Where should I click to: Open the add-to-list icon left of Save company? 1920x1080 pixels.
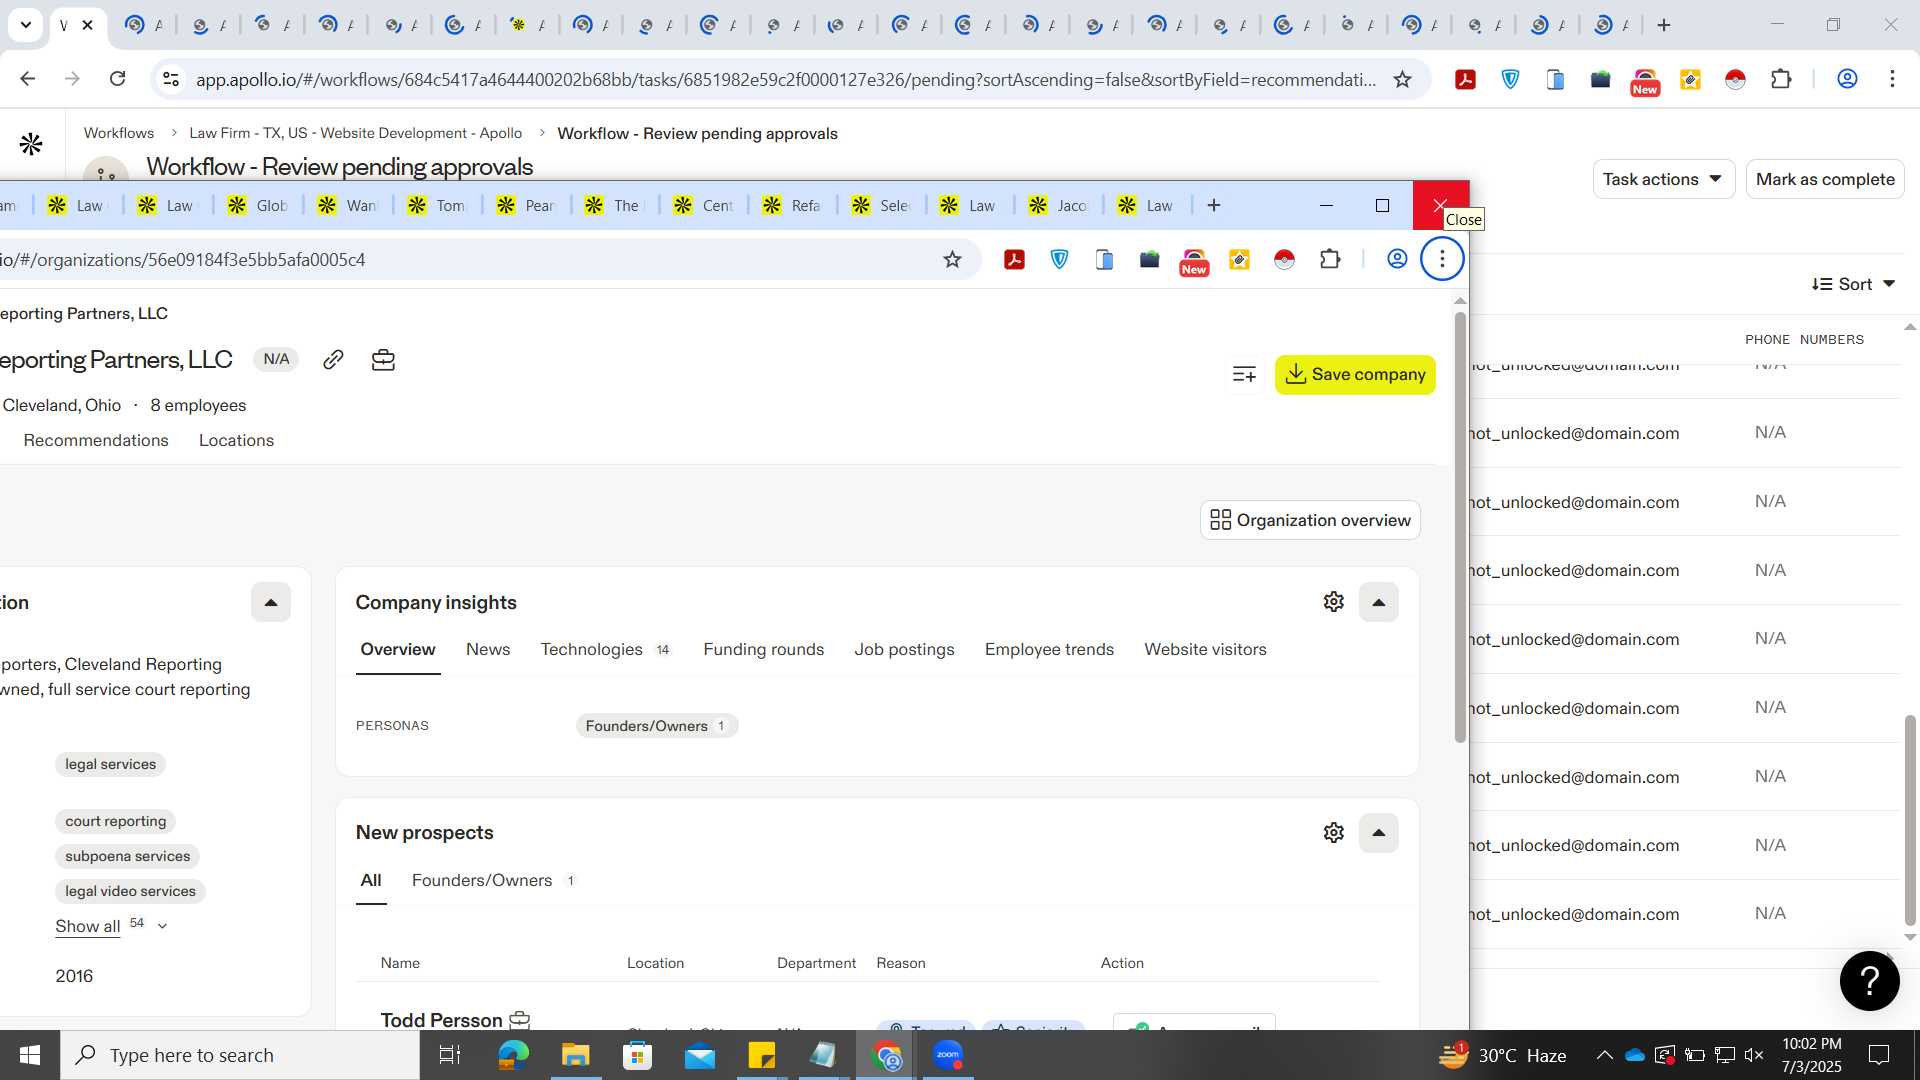coord(1244,375)
